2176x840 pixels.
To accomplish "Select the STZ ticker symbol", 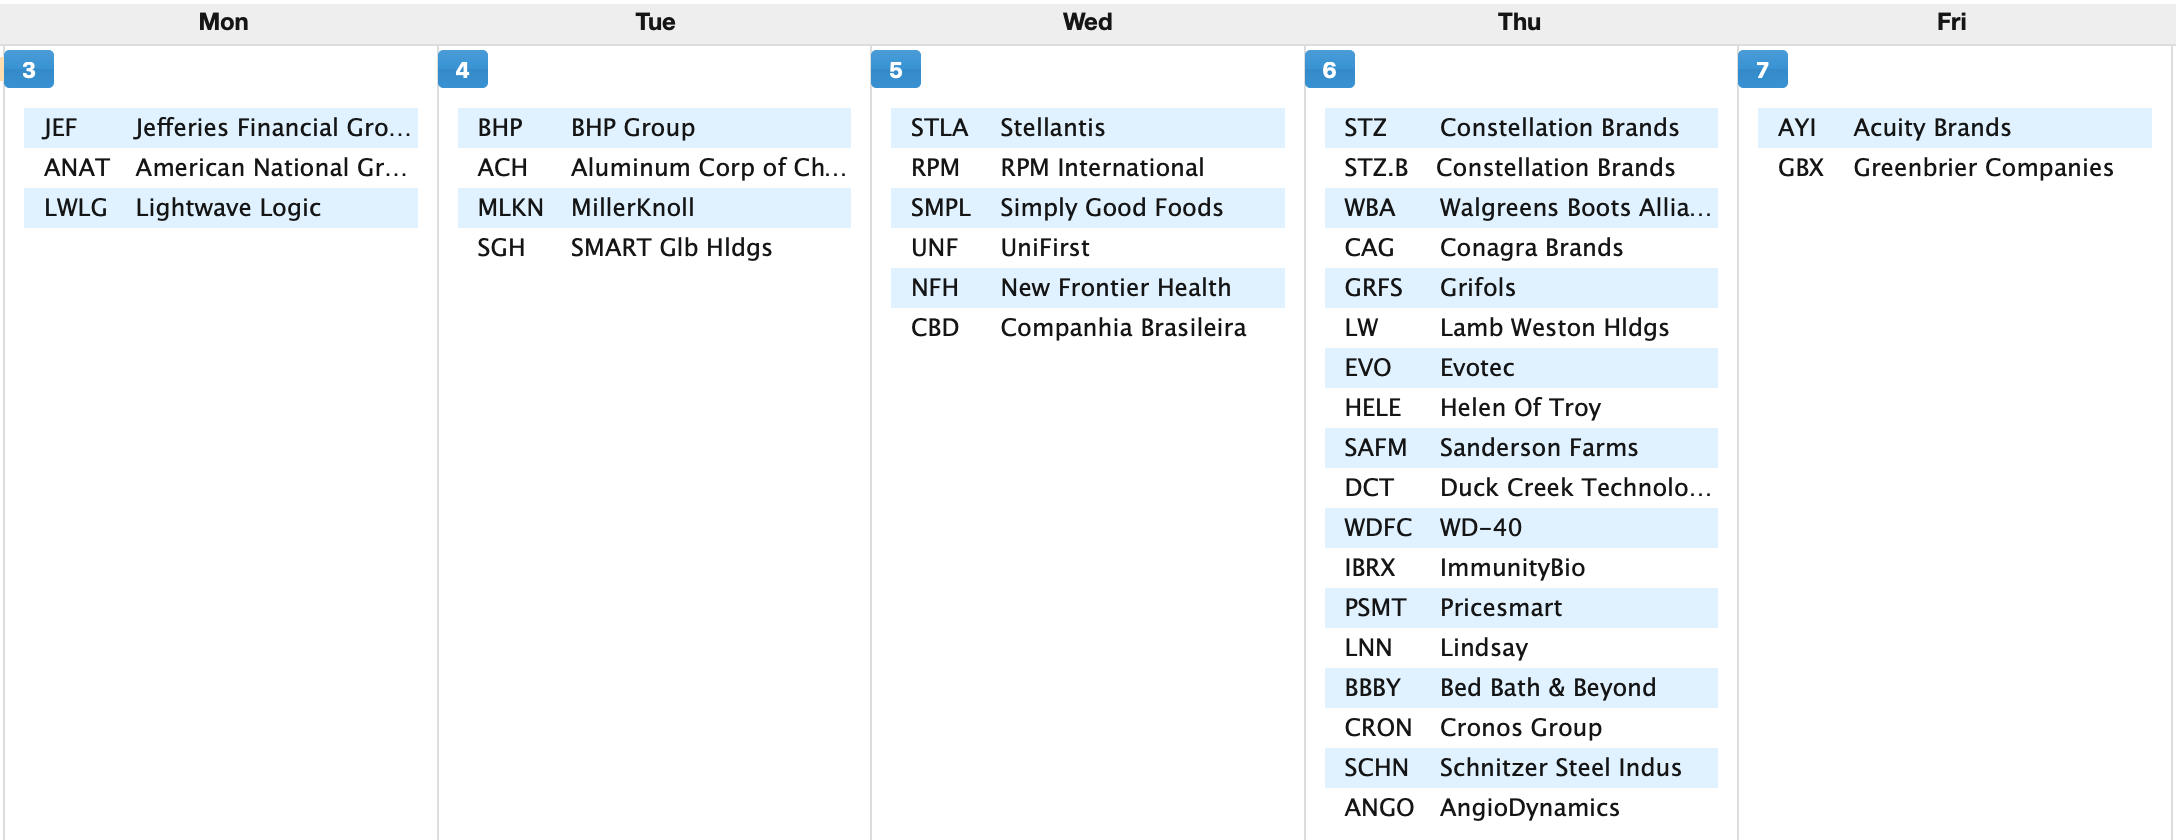I will coord(1365,128).
